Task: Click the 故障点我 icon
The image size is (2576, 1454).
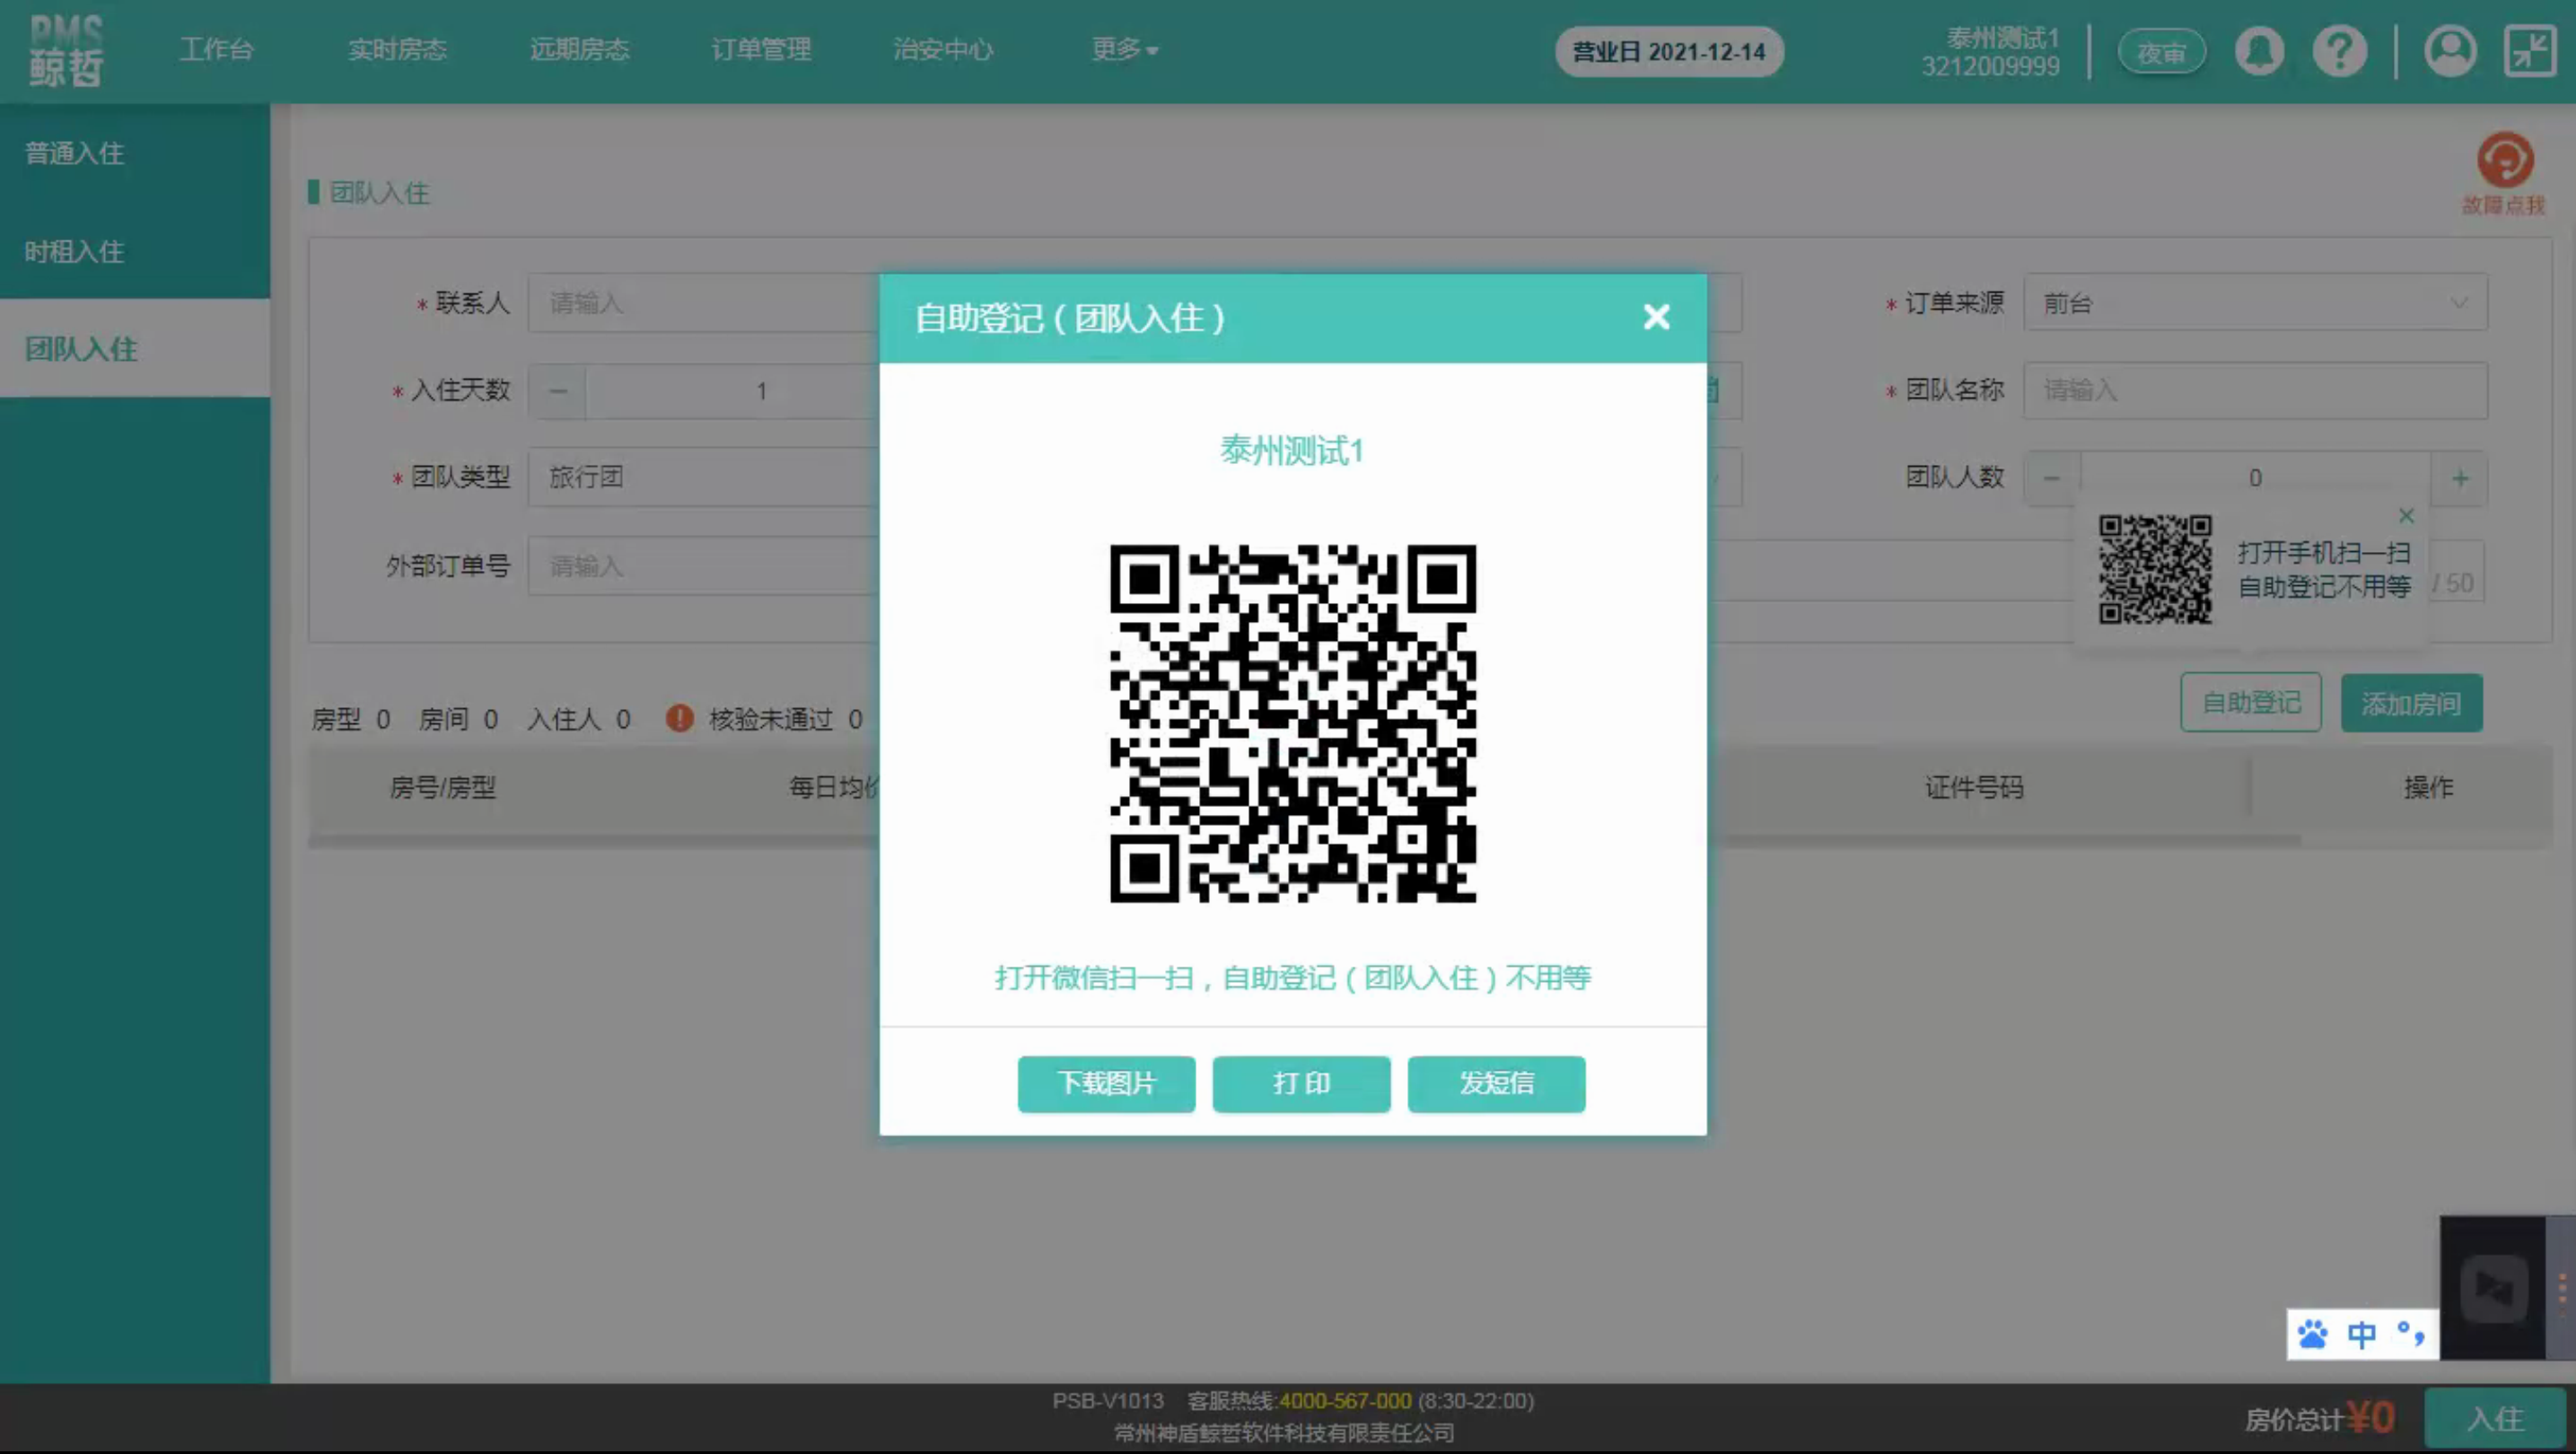Action: 2503,172
